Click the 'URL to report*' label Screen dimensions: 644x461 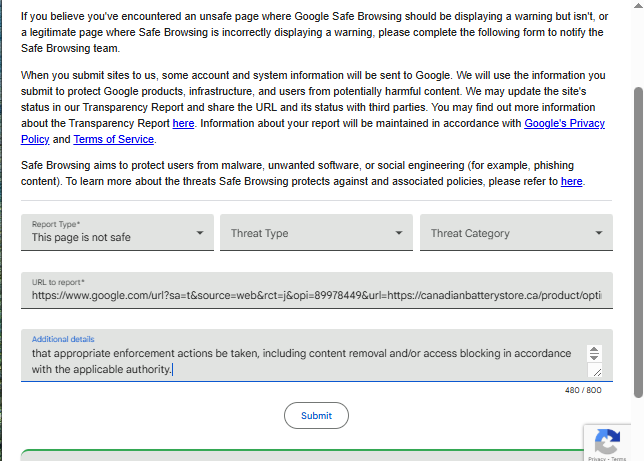tap(58, 282)
